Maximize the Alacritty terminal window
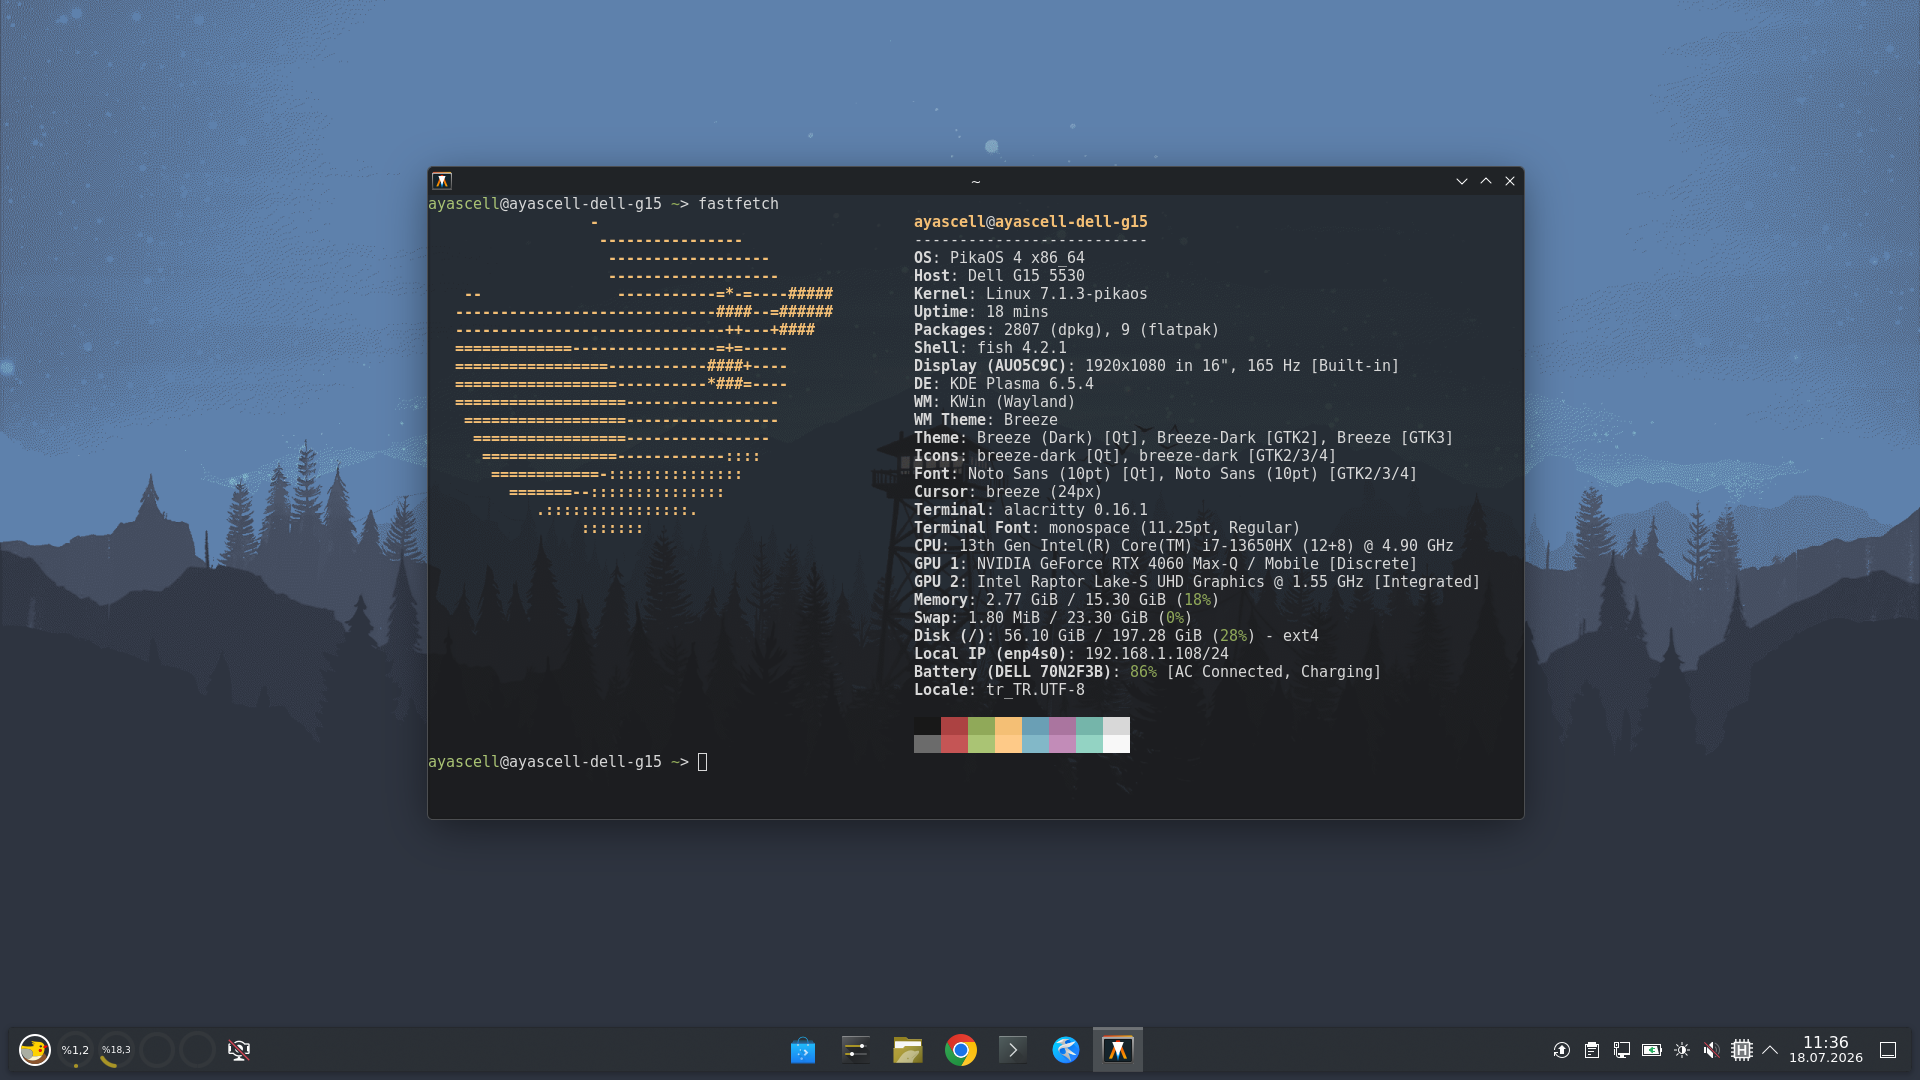The image size is (1920, 1080). 1486,181
